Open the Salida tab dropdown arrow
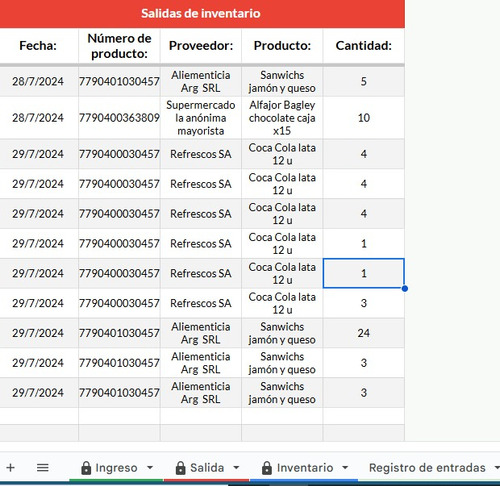Screen dimensions: 500x486 coord(236,468)
